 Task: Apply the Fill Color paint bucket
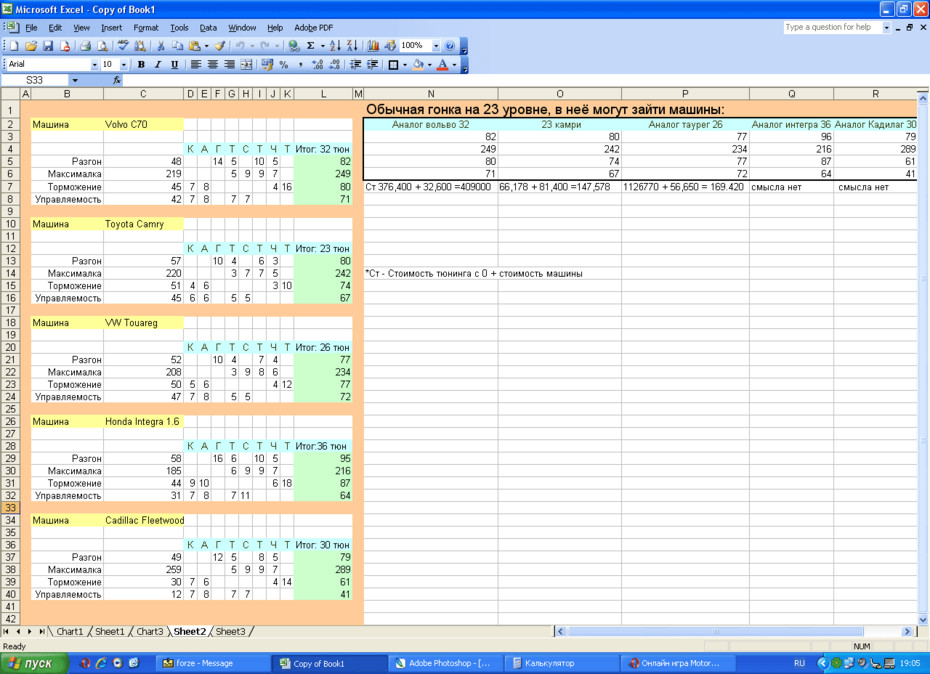[x=418, y=65]
